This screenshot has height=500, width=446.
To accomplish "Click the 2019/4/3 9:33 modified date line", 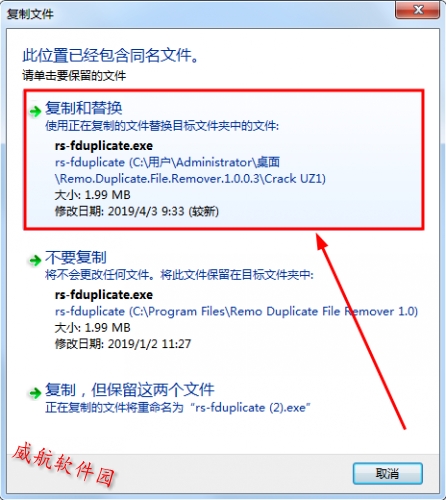I will tap(137, 211).
